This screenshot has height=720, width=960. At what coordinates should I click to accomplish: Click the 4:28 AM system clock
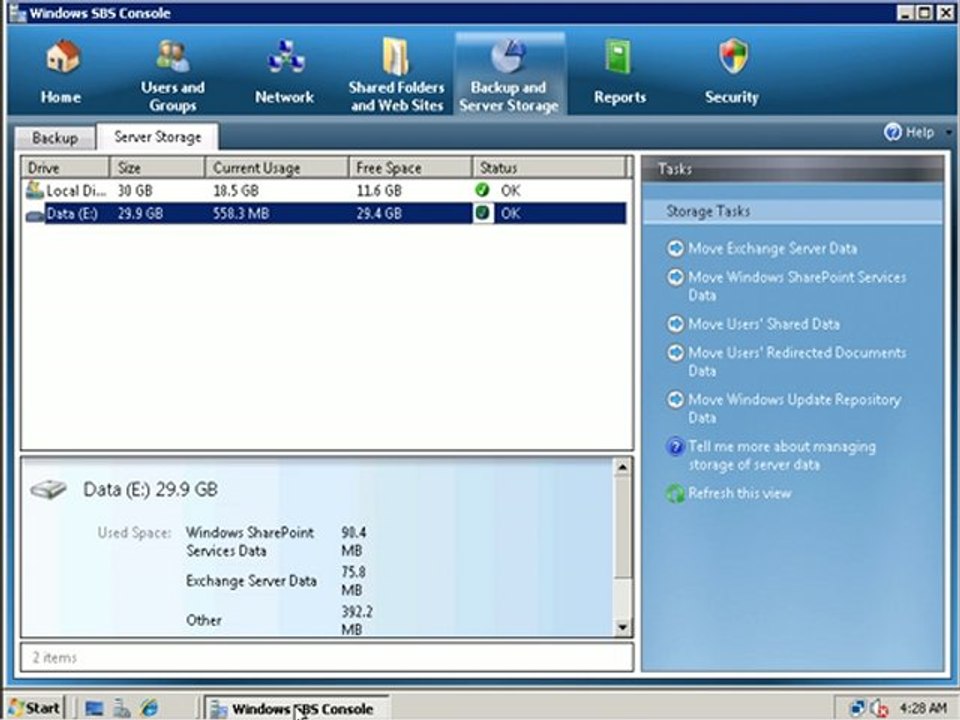(x=924, y=708)
